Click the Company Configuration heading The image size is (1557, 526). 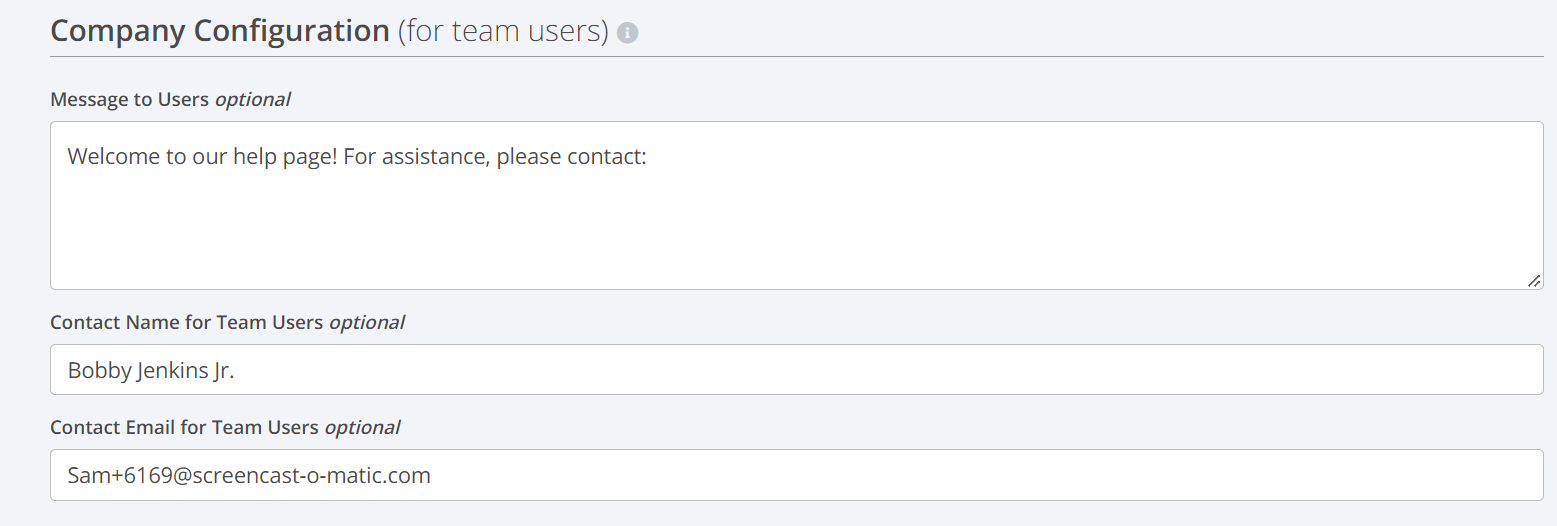pos(220,31)
